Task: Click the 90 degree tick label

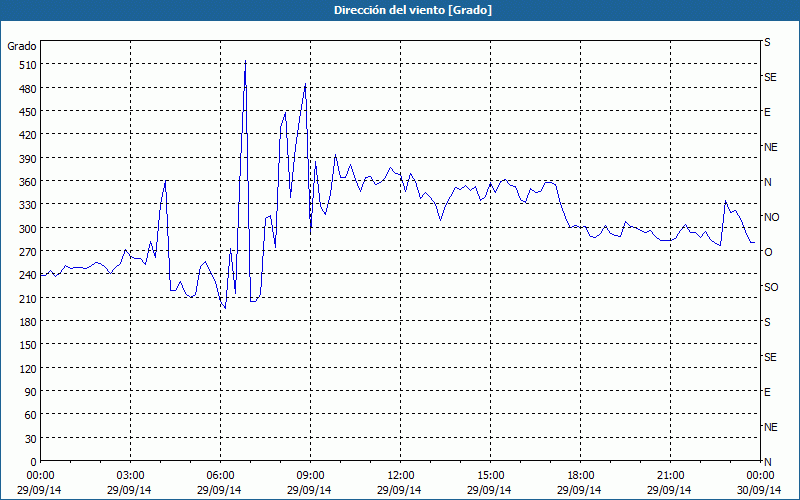Action: [x=31, y=392]
